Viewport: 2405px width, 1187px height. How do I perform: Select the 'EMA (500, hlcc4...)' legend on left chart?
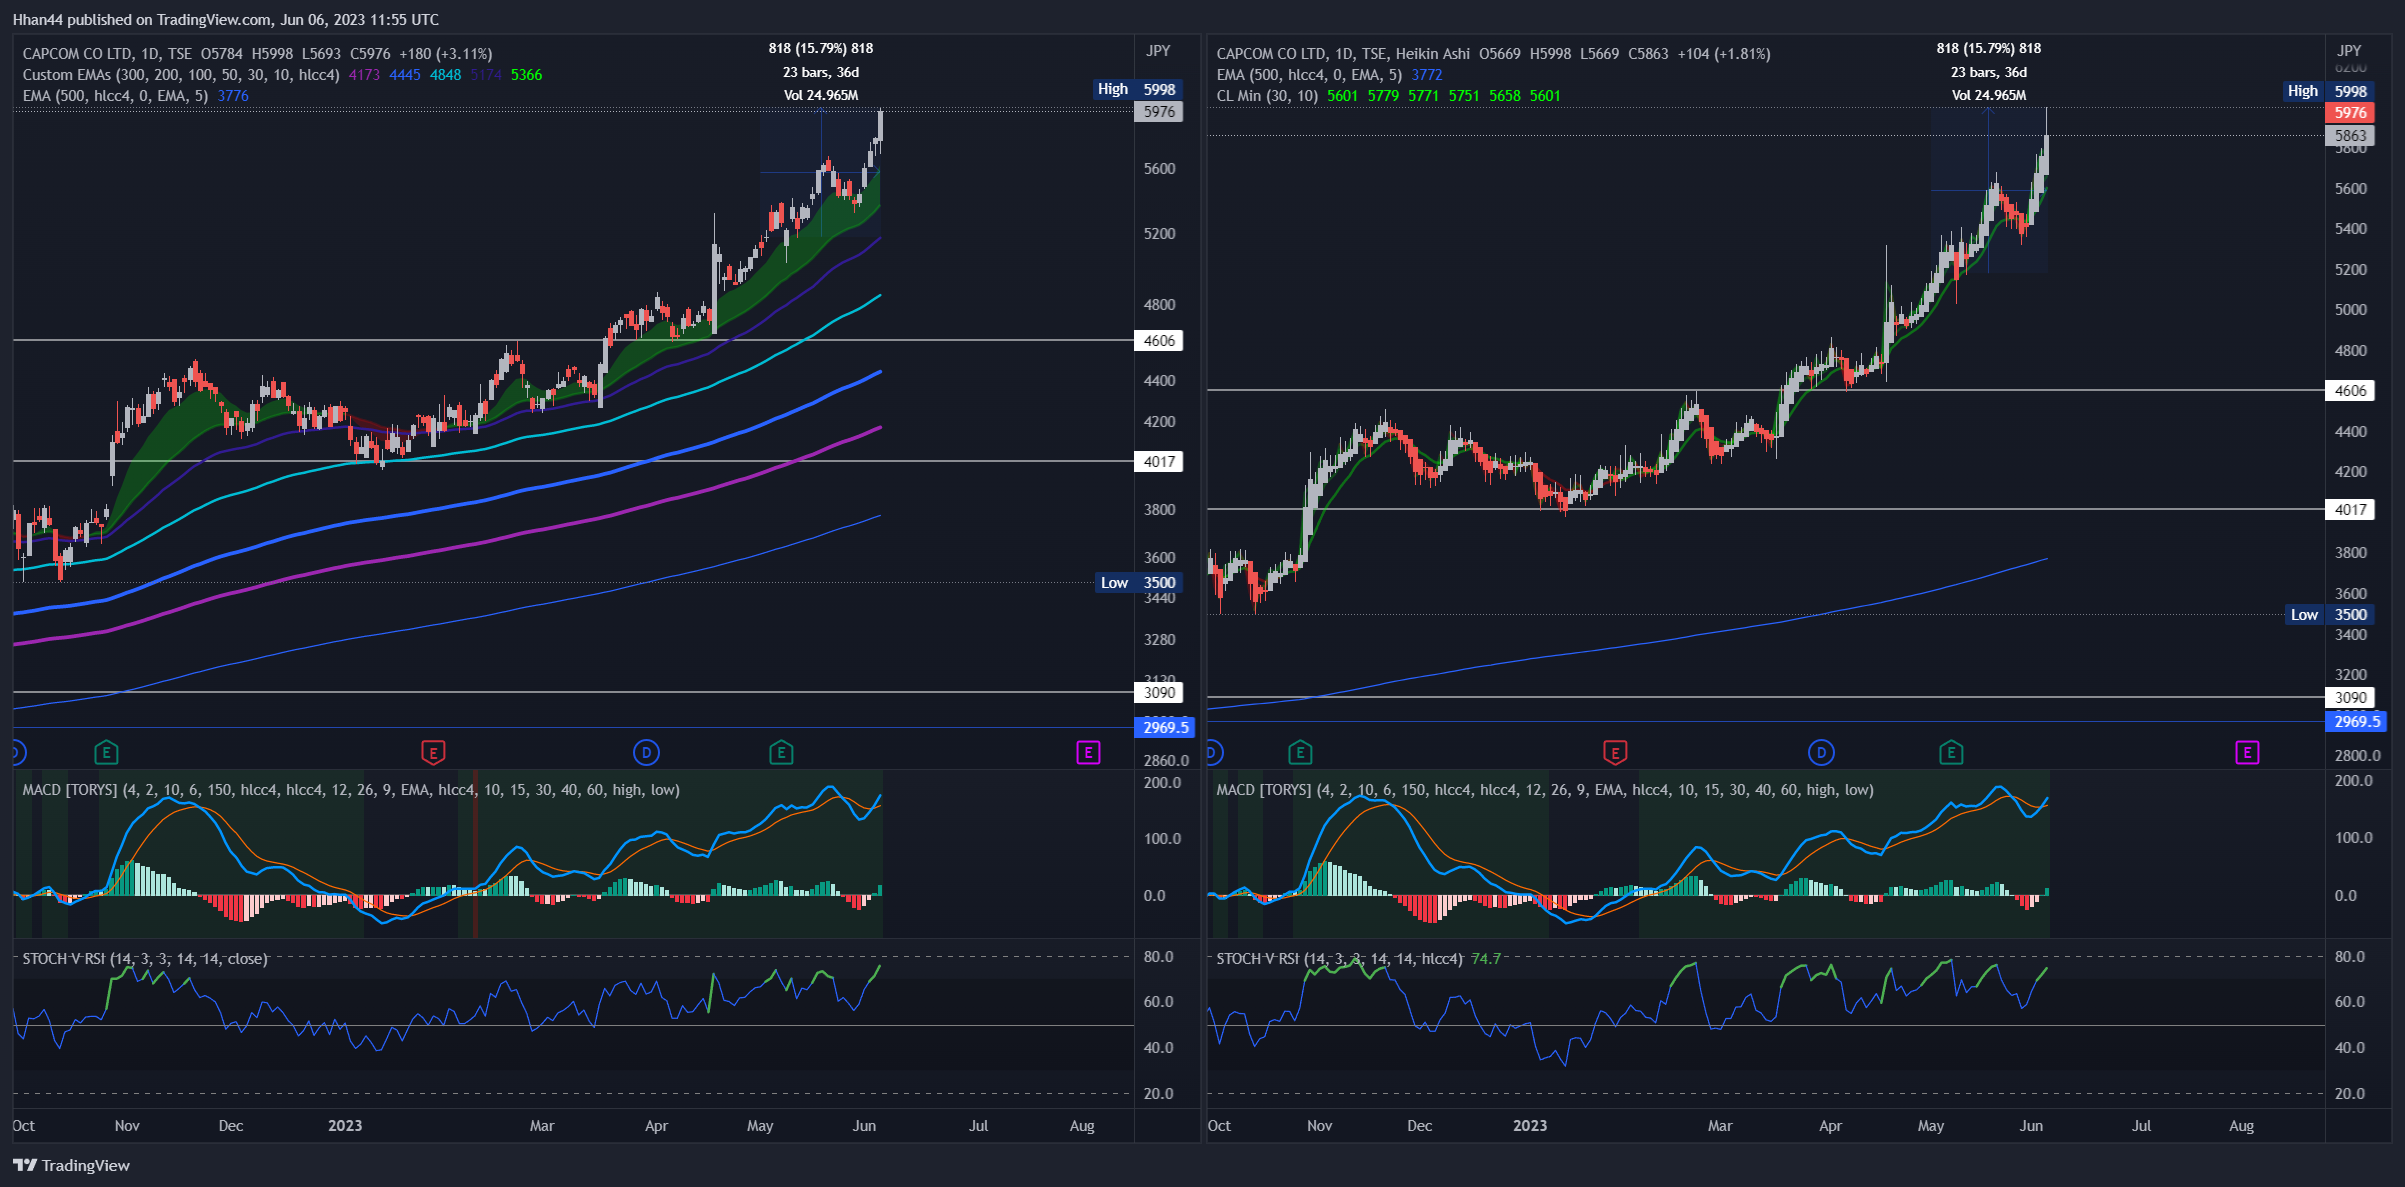coord(115,96)
